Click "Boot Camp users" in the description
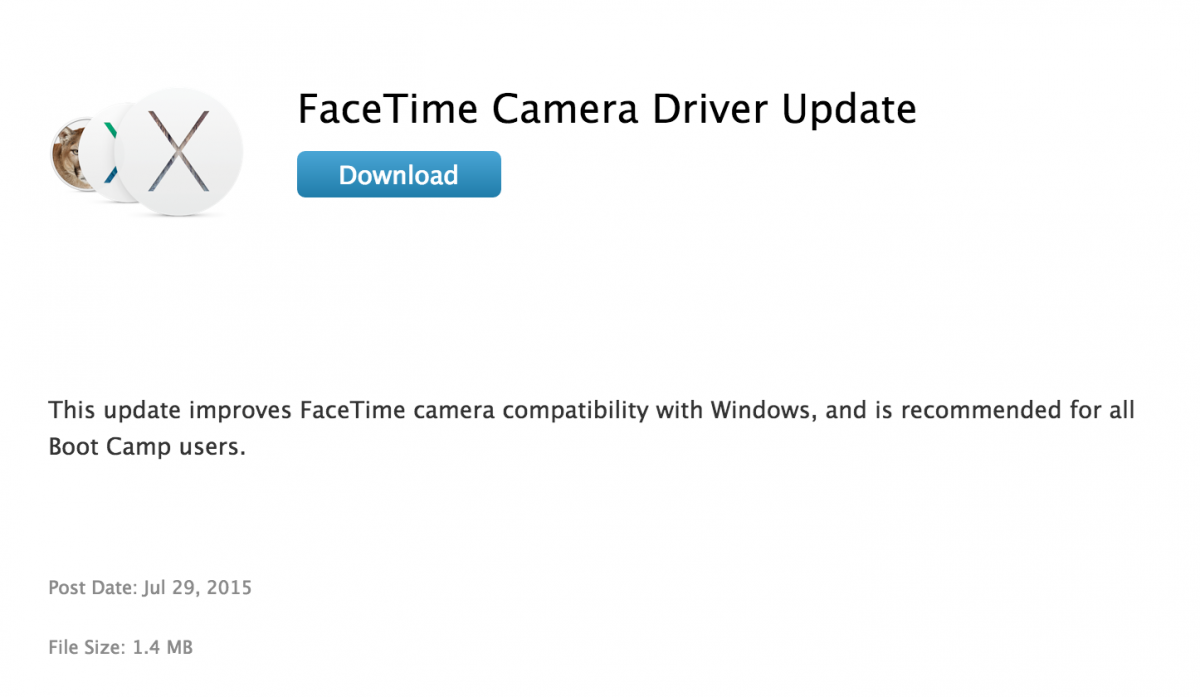1200x697 pixels. click(146, 448)
